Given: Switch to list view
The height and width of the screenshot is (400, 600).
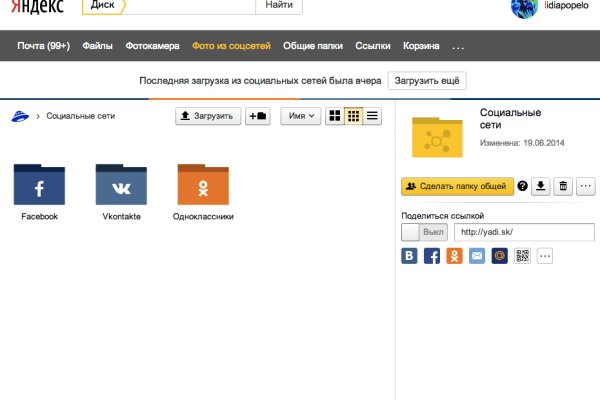Looking at the screenshot, I should [x=372, y=116].
